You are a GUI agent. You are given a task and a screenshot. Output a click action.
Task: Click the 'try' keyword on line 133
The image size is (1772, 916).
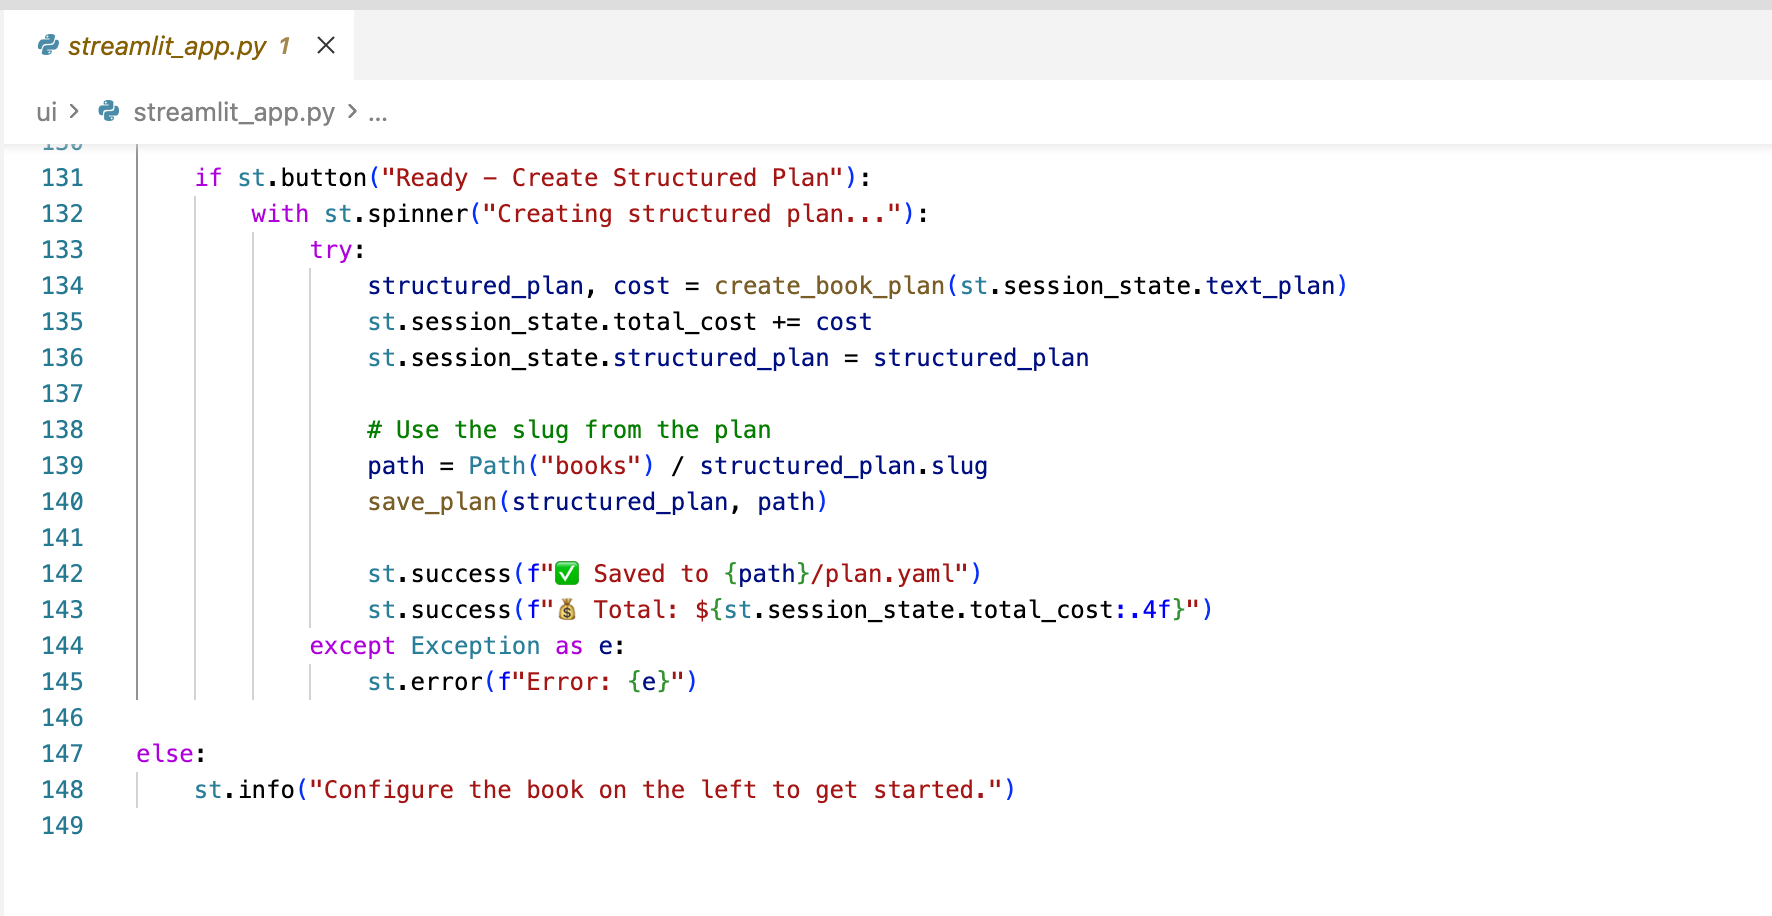(x=331, y=250)
